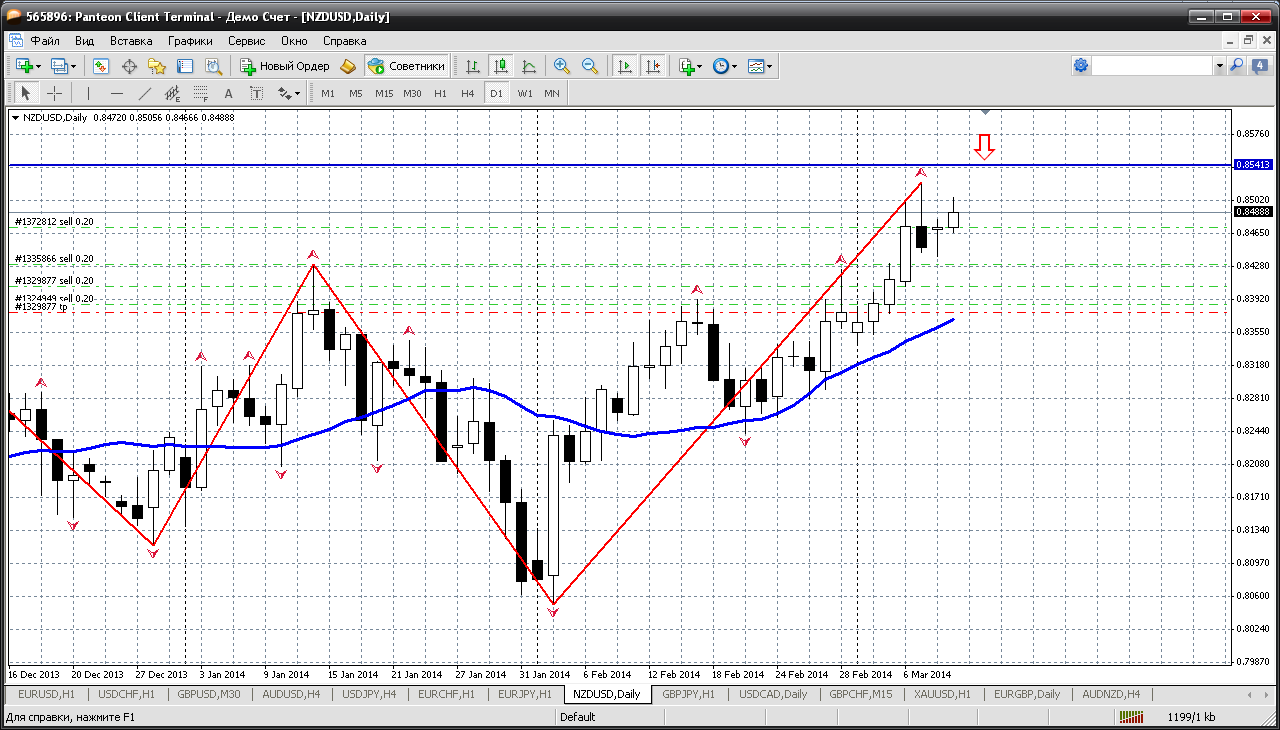
Task: Open the Сервис menu
Action: tap(246, 41)
